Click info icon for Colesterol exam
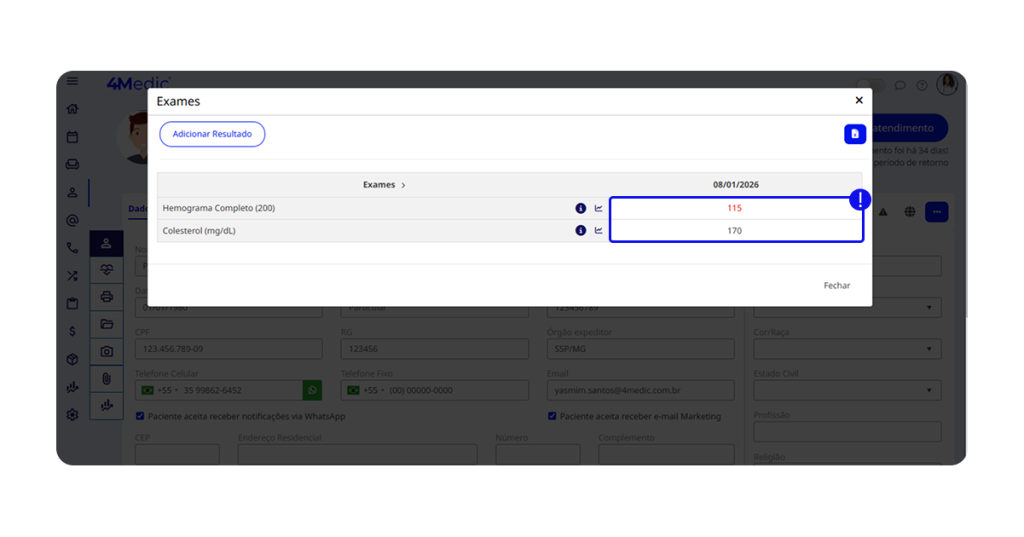Viewport: 1024px width, 537px height. [580, 231]
